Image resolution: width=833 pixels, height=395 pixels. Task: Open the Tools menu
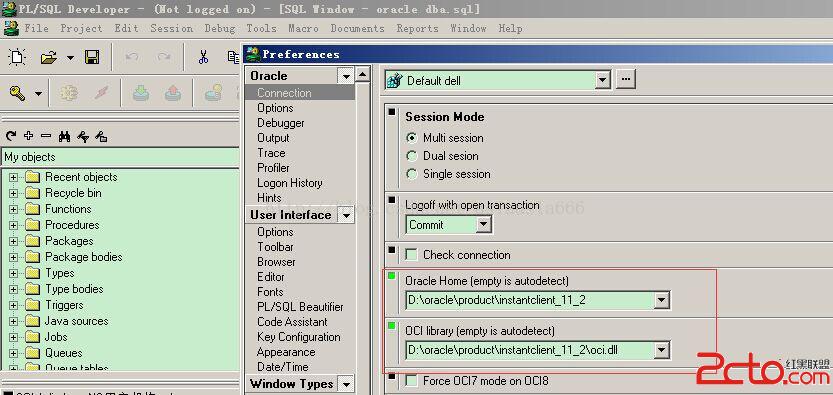(261, 28)
